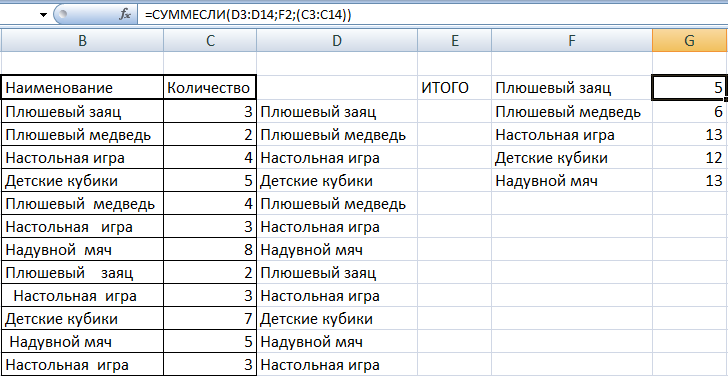Image resolution: width=728 pixels, height=376 pixels.
Task: Select column F header
Action: (572, 41)
